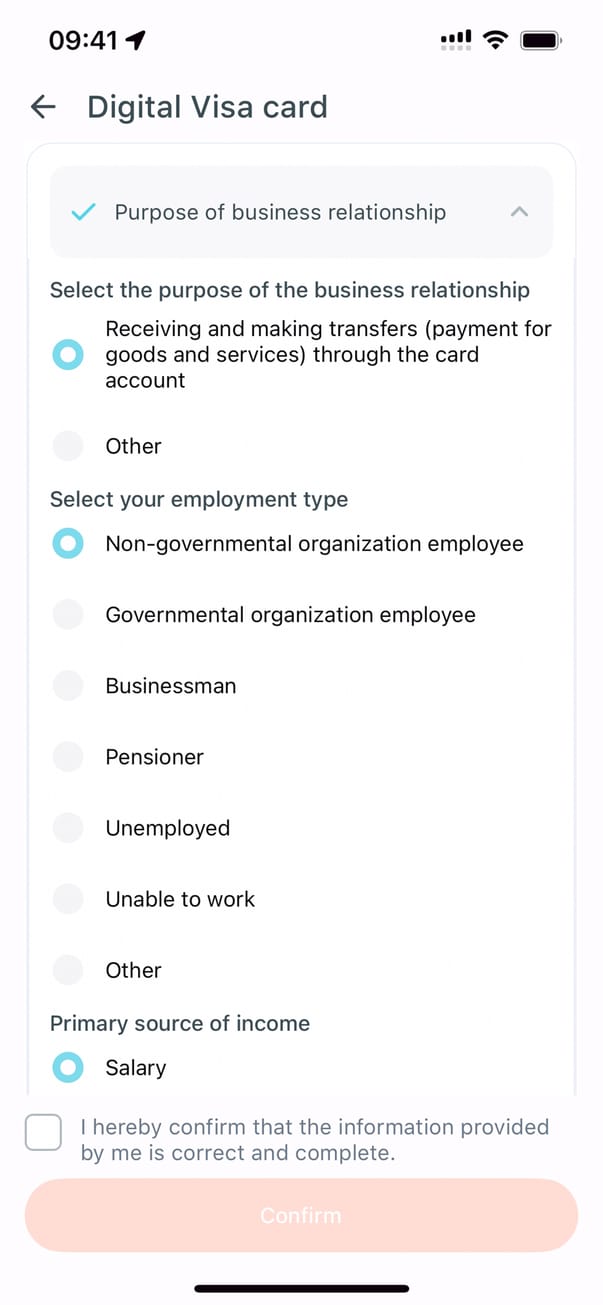Tap the Wi-Fi status icon
Screen dimensions: 603x1305
(494, 40)
